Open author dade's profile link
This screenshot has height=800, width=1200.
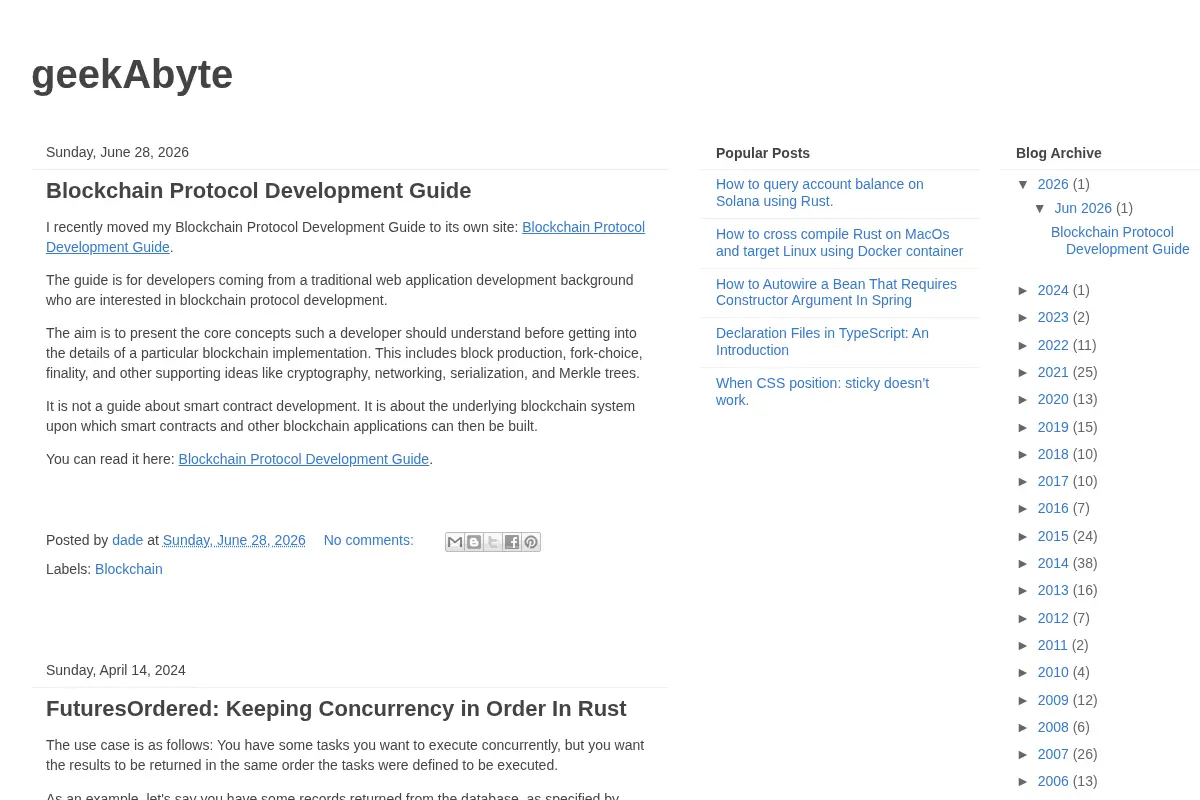pos(128,540)
